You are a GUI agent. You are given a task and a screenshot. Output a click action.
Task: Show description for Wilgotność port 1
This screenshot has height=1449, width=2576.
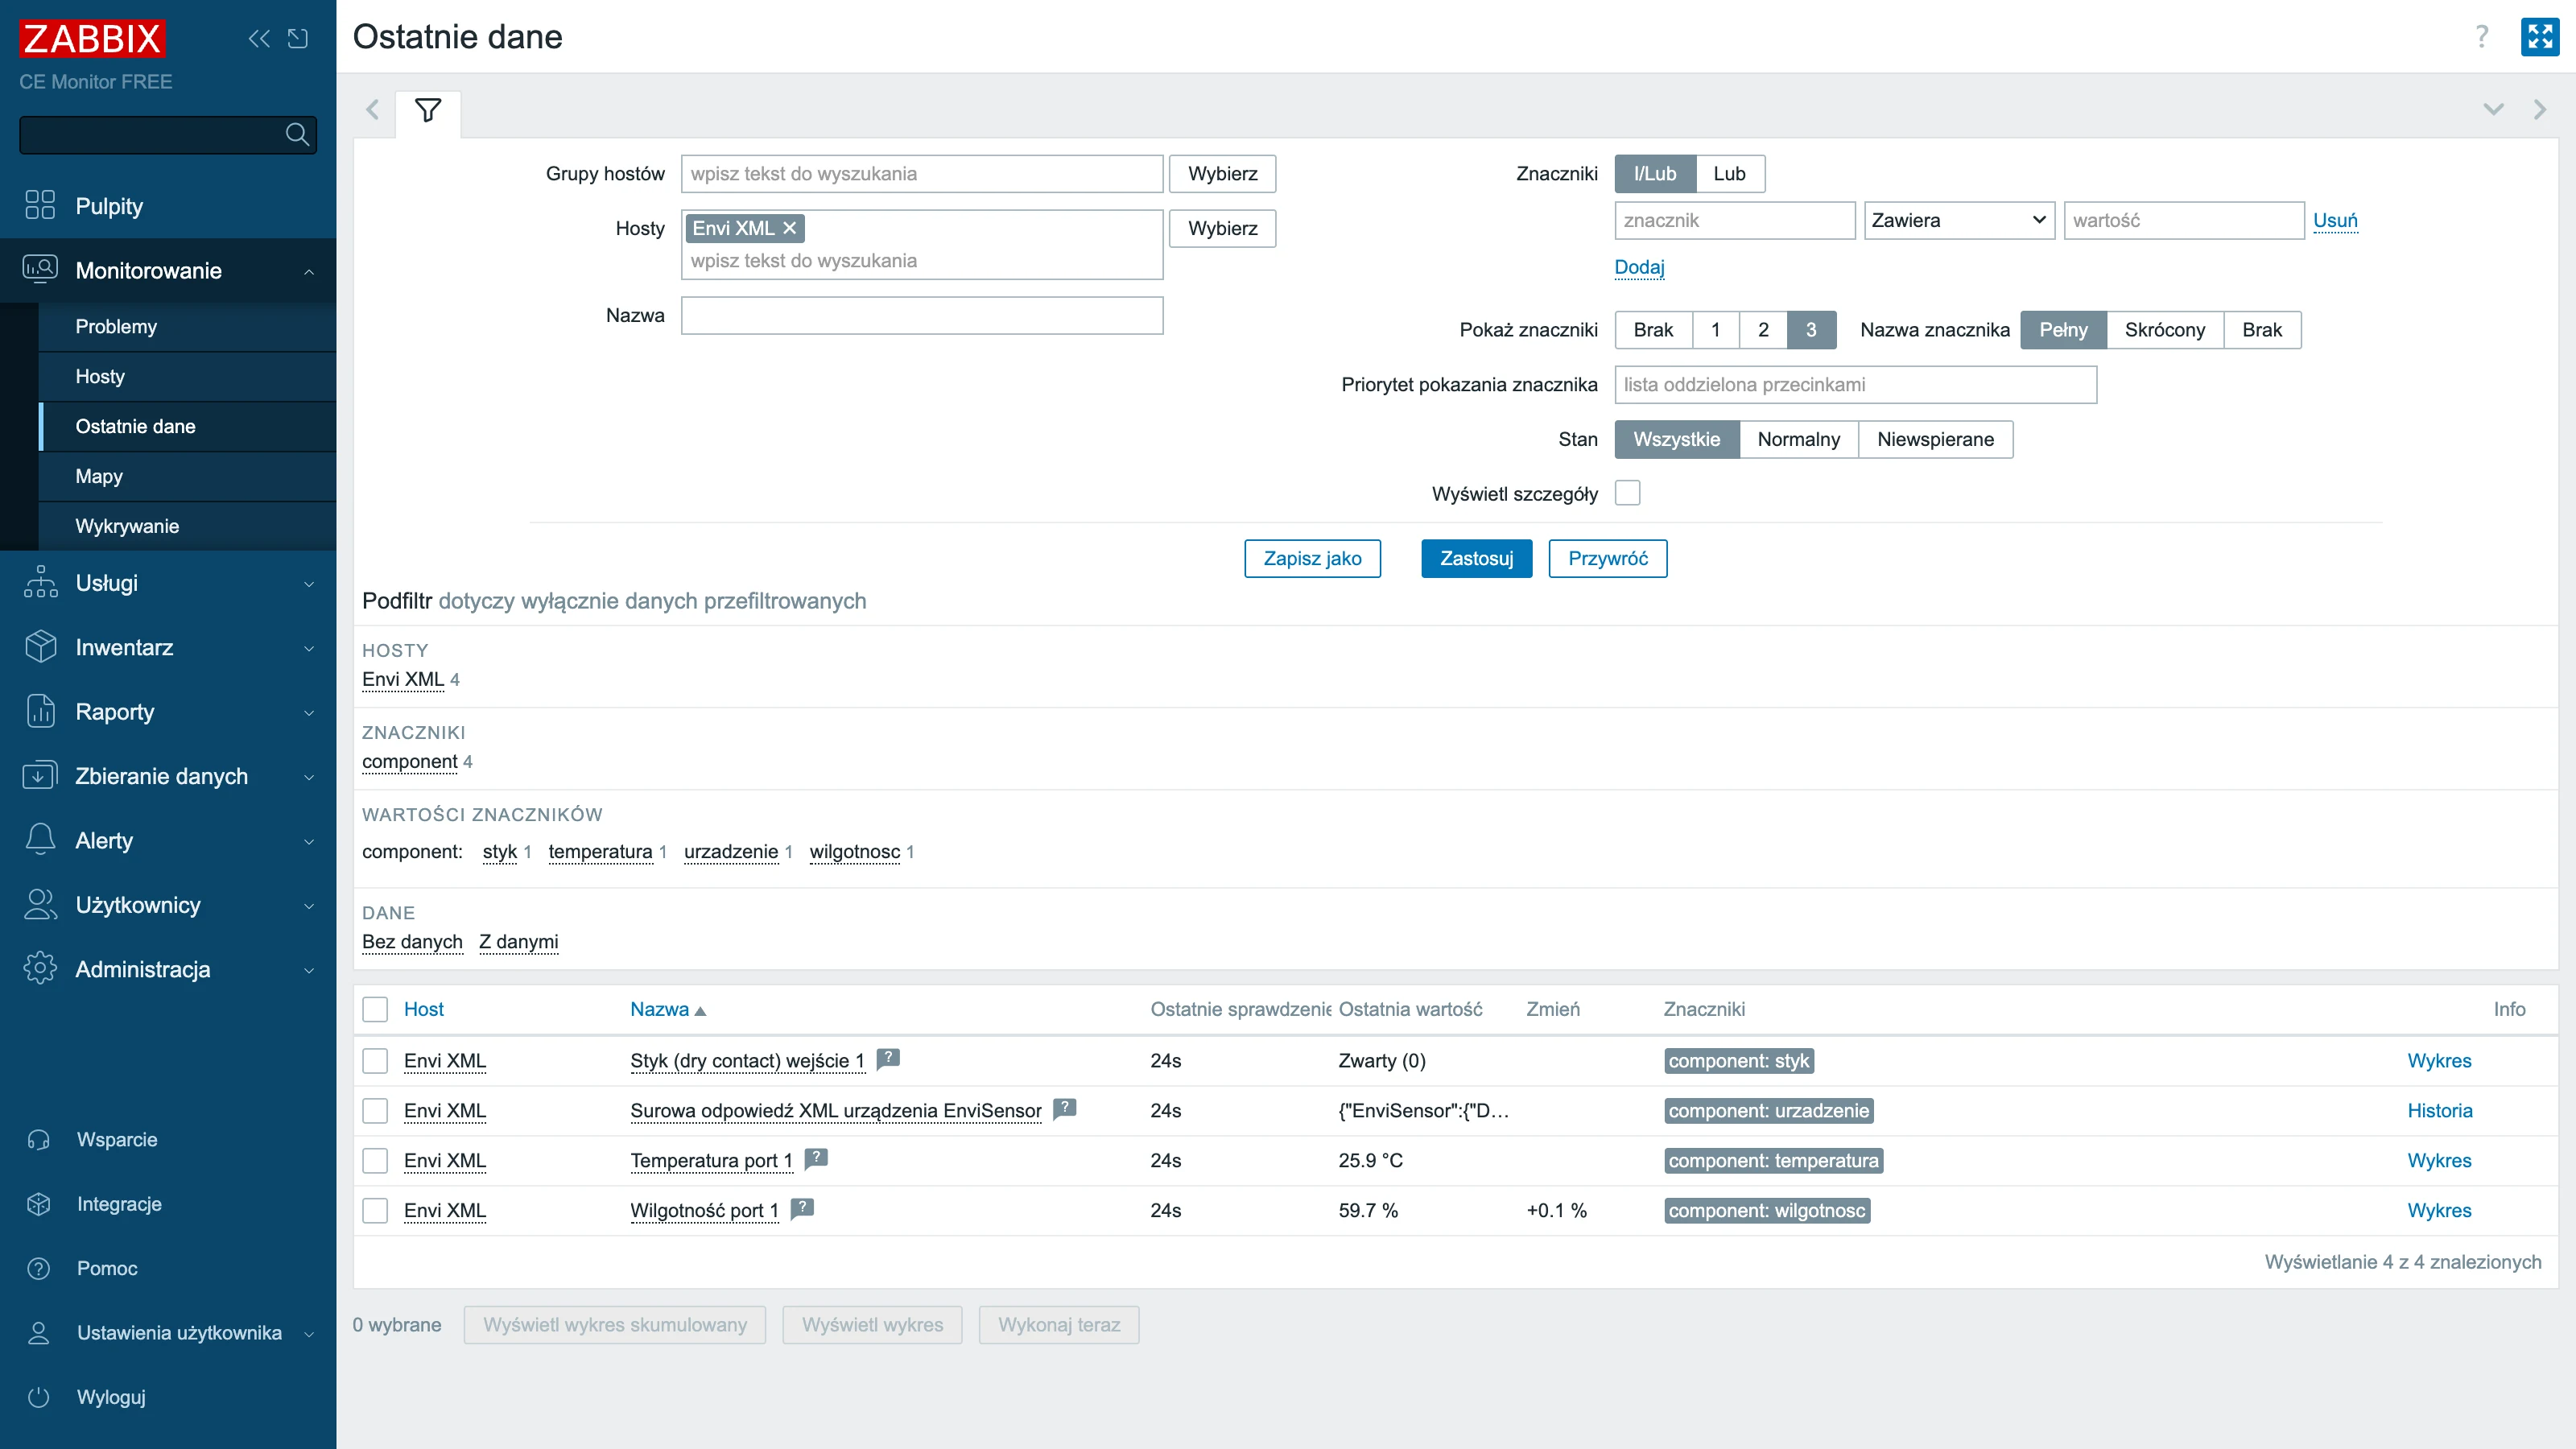tap(802, 1208)
